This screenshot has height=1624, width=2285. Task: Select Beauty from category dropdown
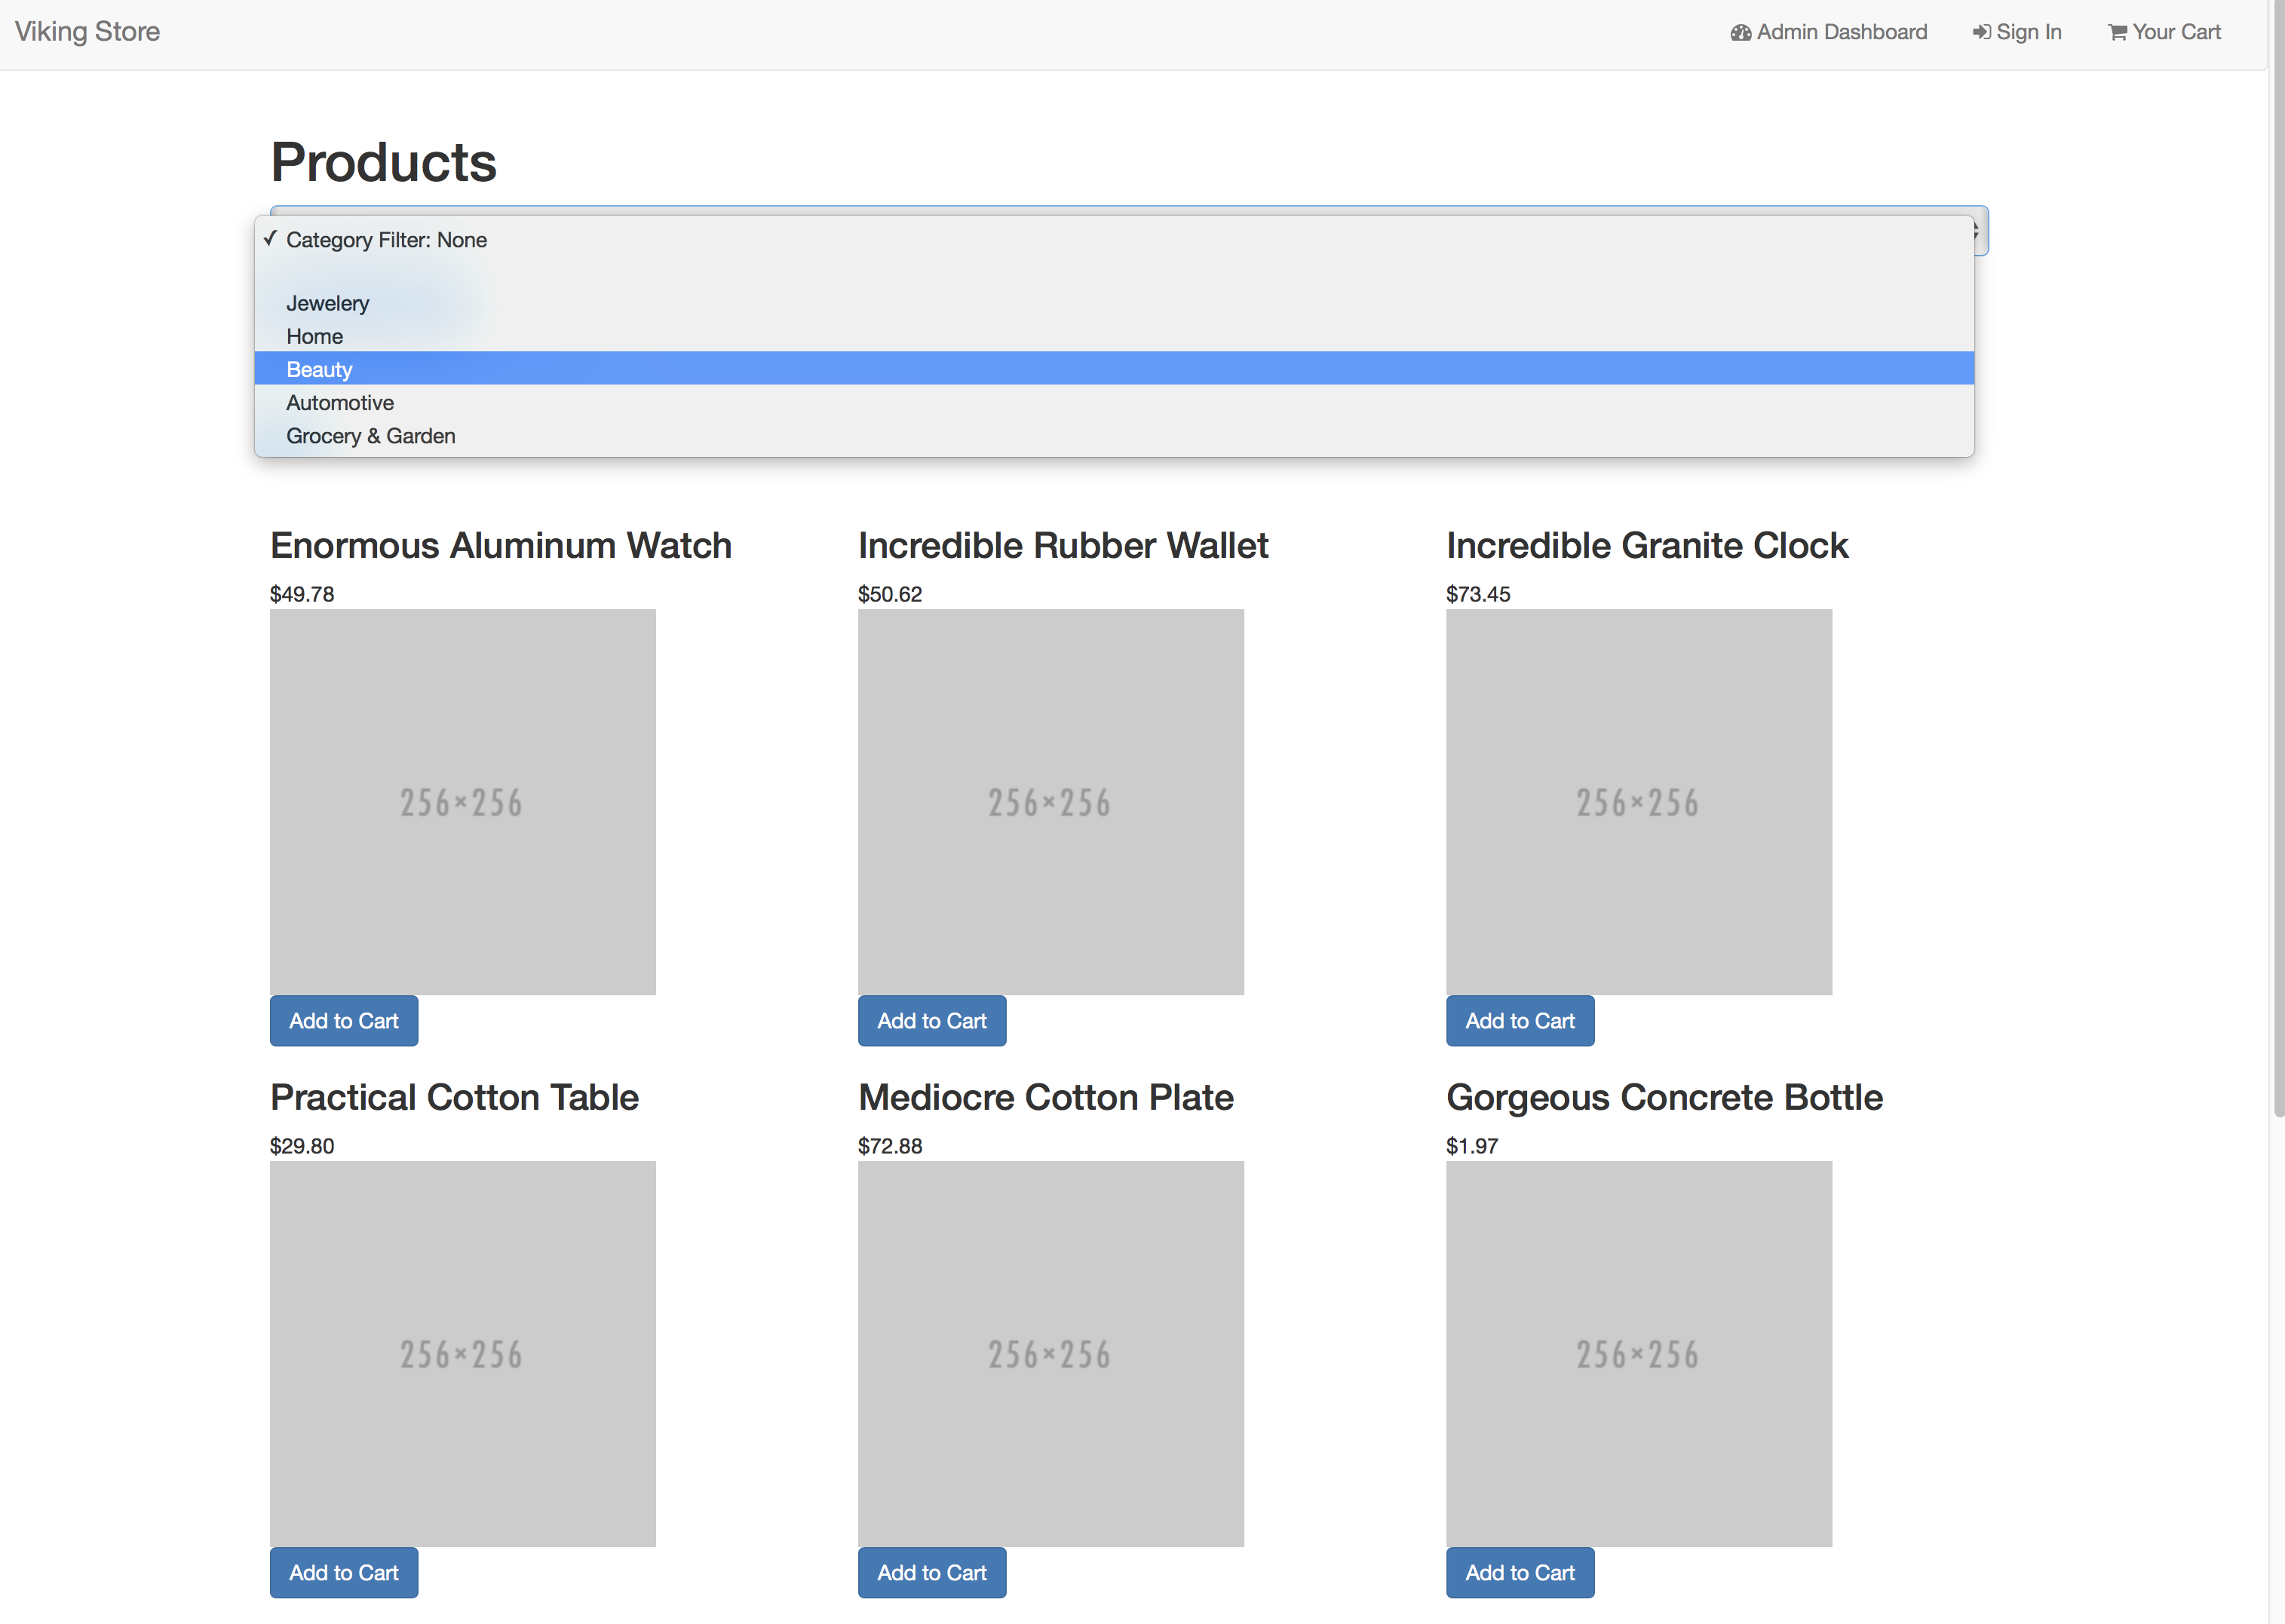(x=320, y=369)
